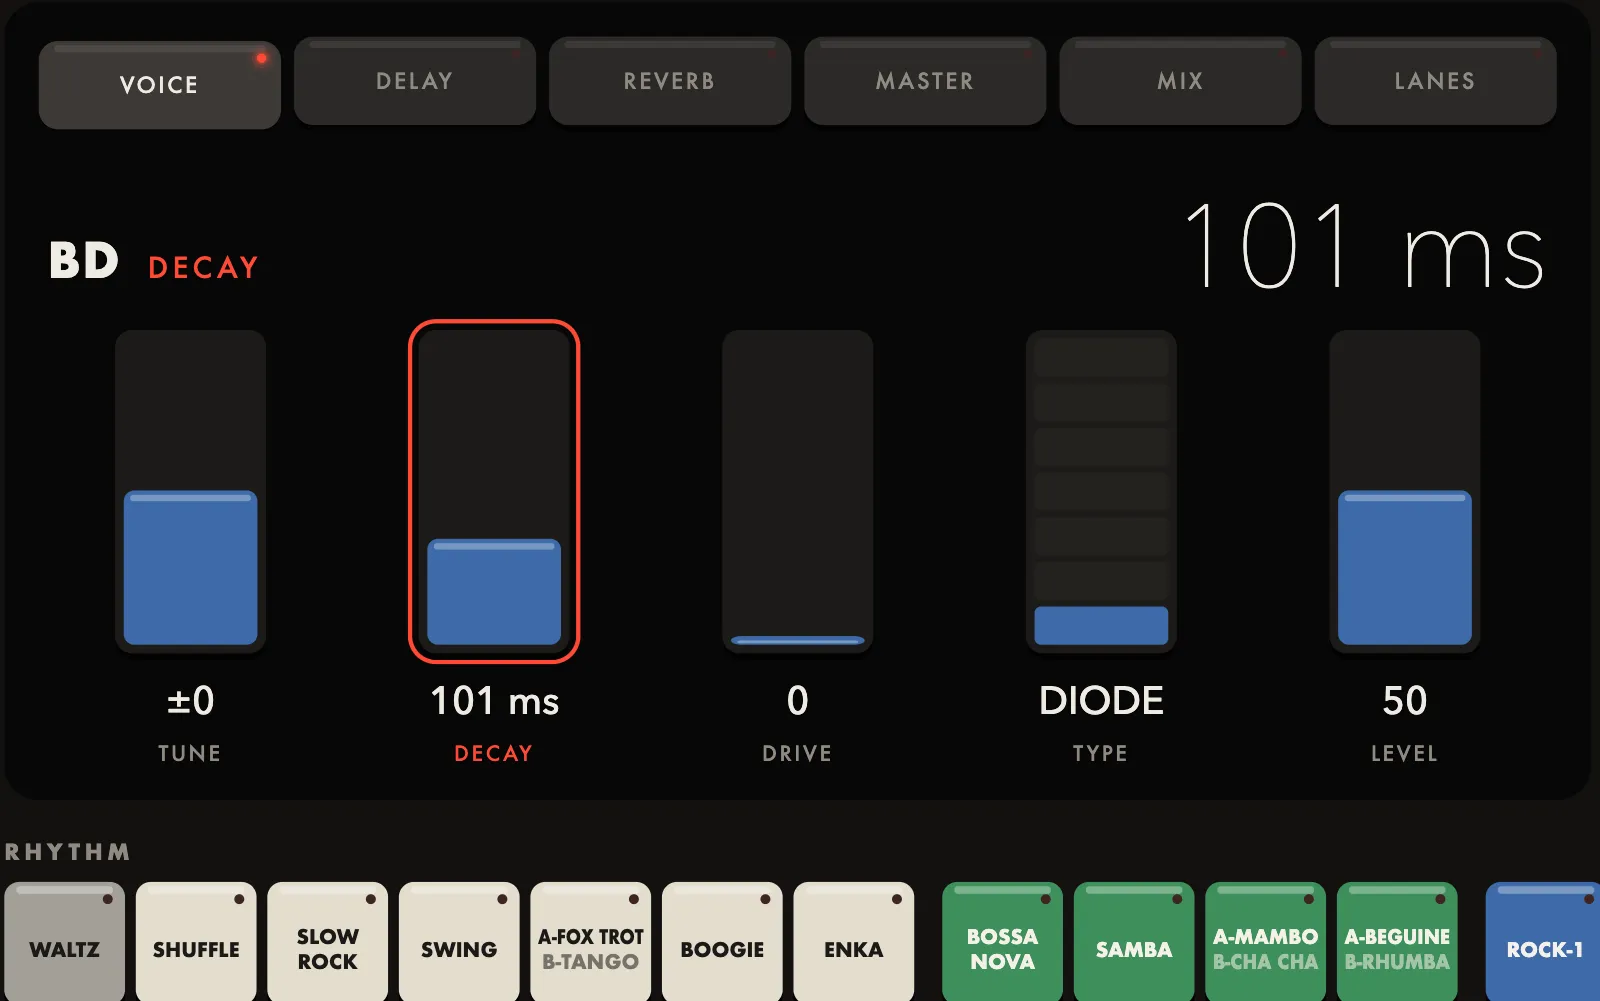Select the ROCK-1 rhythm button
1600x1001 pixels.
coord(1543,942)
